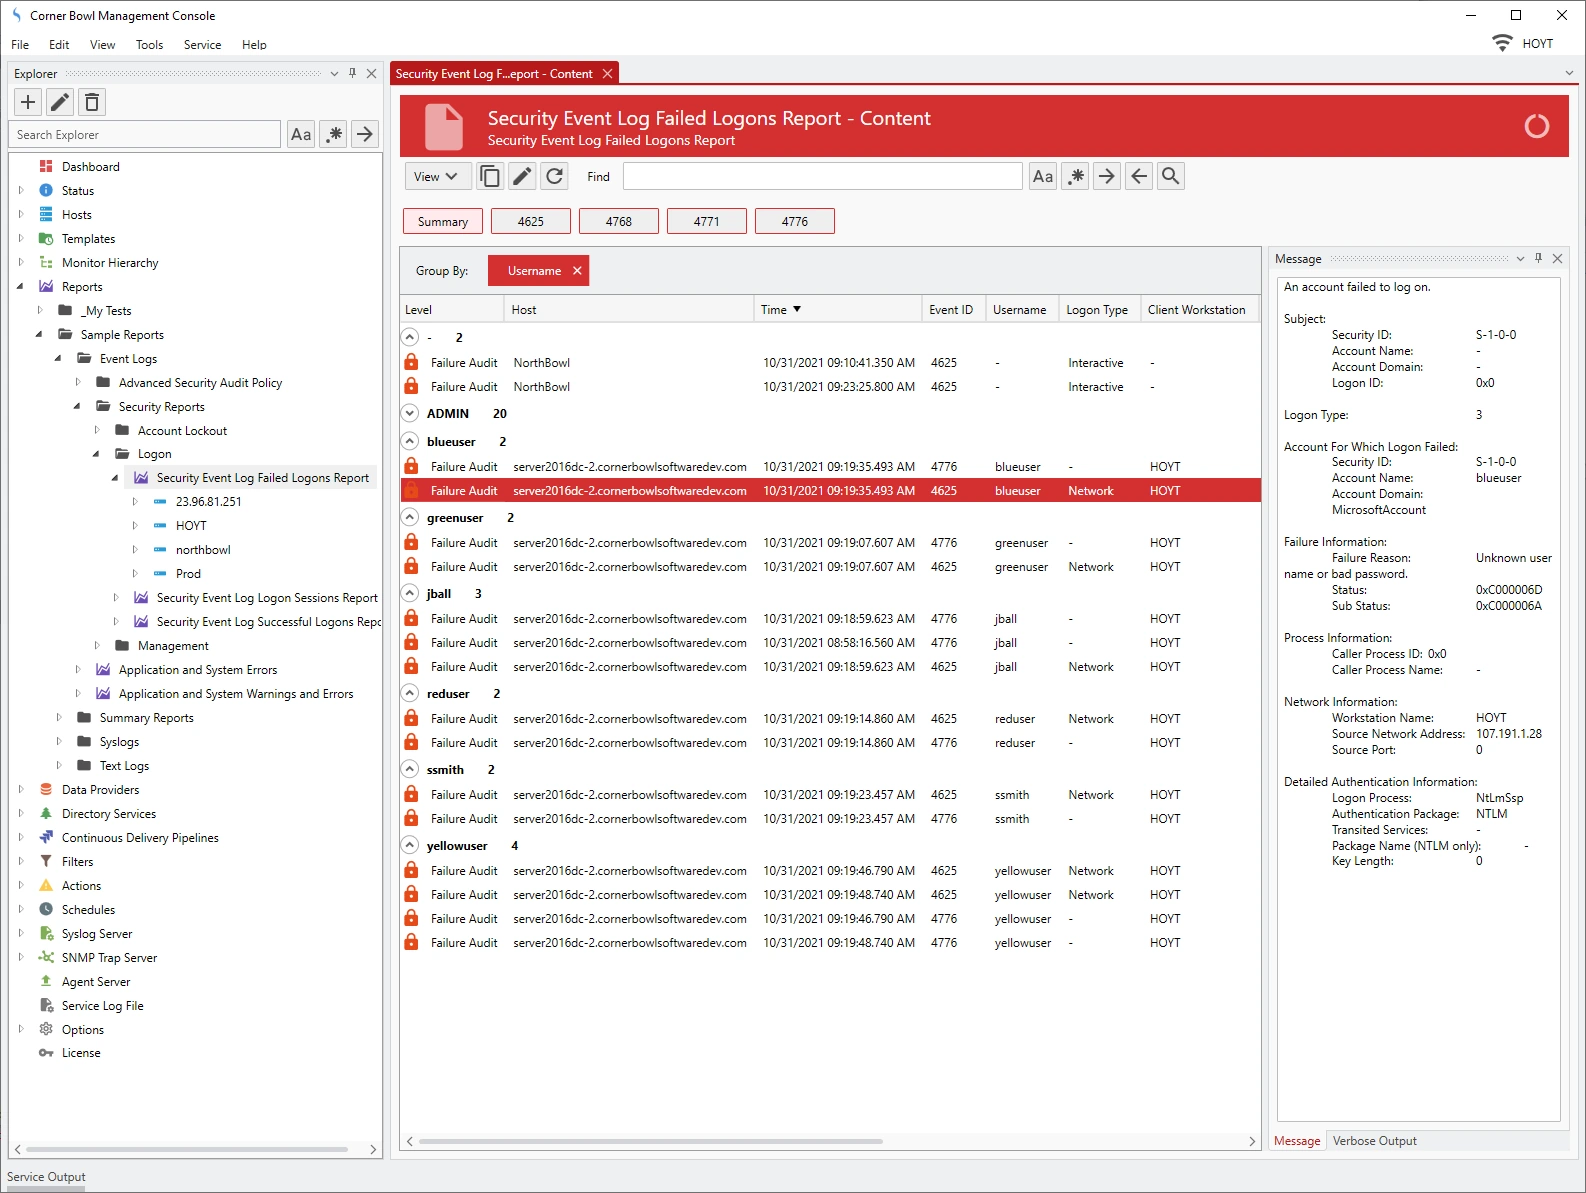The height and width of the screenshot is (1193, 1586).
Task: Click the find previous left arrow icon
Action: [x=1139, y=177]
